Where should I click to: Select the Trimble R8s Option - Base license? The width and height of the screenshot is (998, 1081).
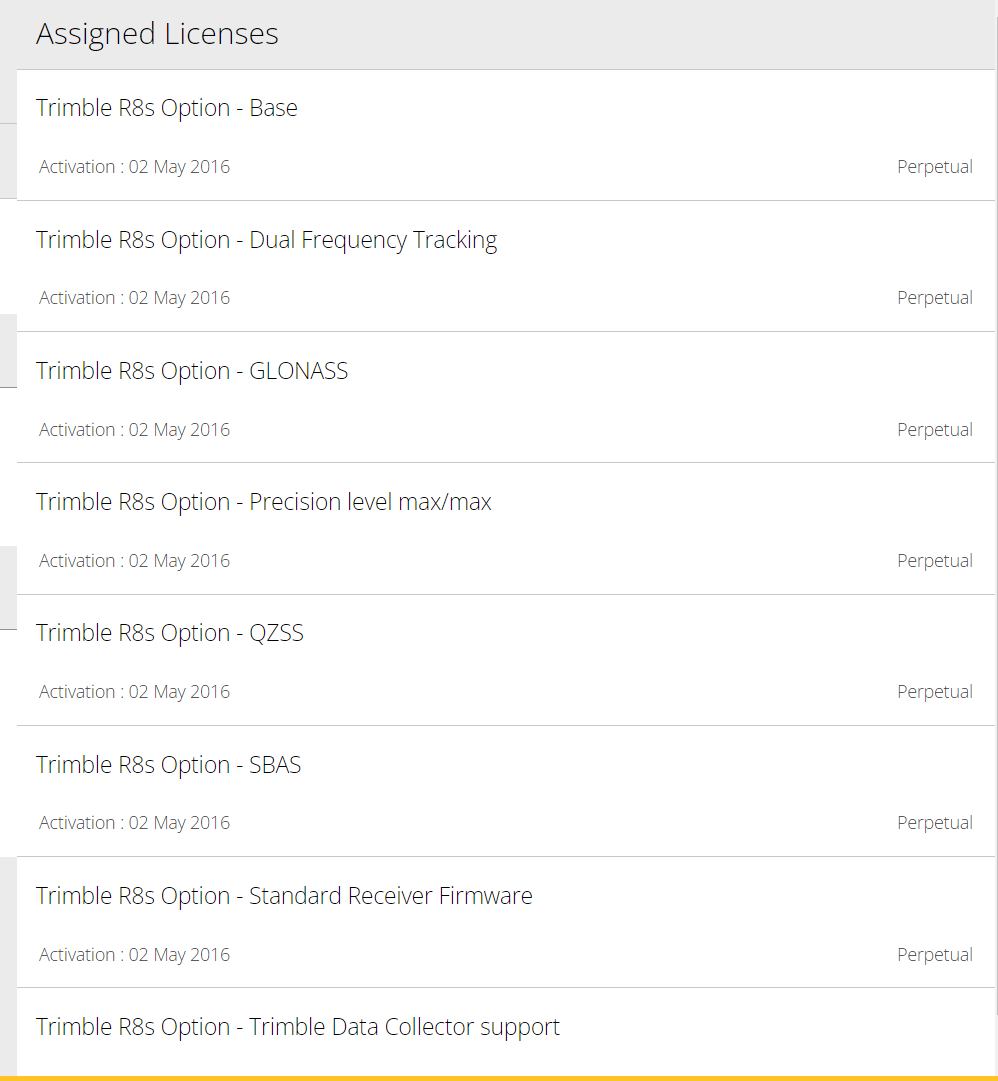pyautogui.click(x=506, y=135)
